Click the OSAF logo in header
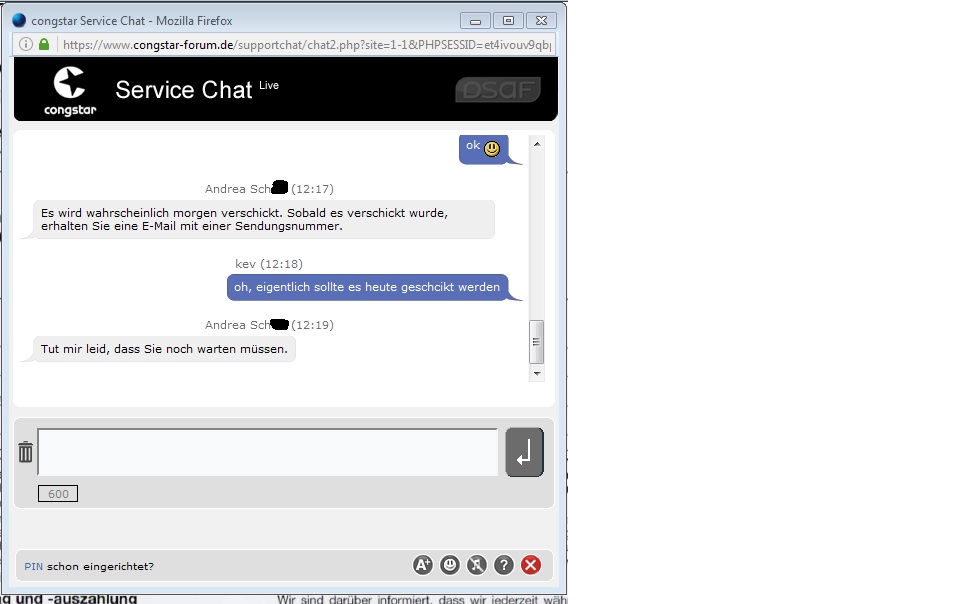The width and height of the screenshot is (960, 604). click(497, 90)
